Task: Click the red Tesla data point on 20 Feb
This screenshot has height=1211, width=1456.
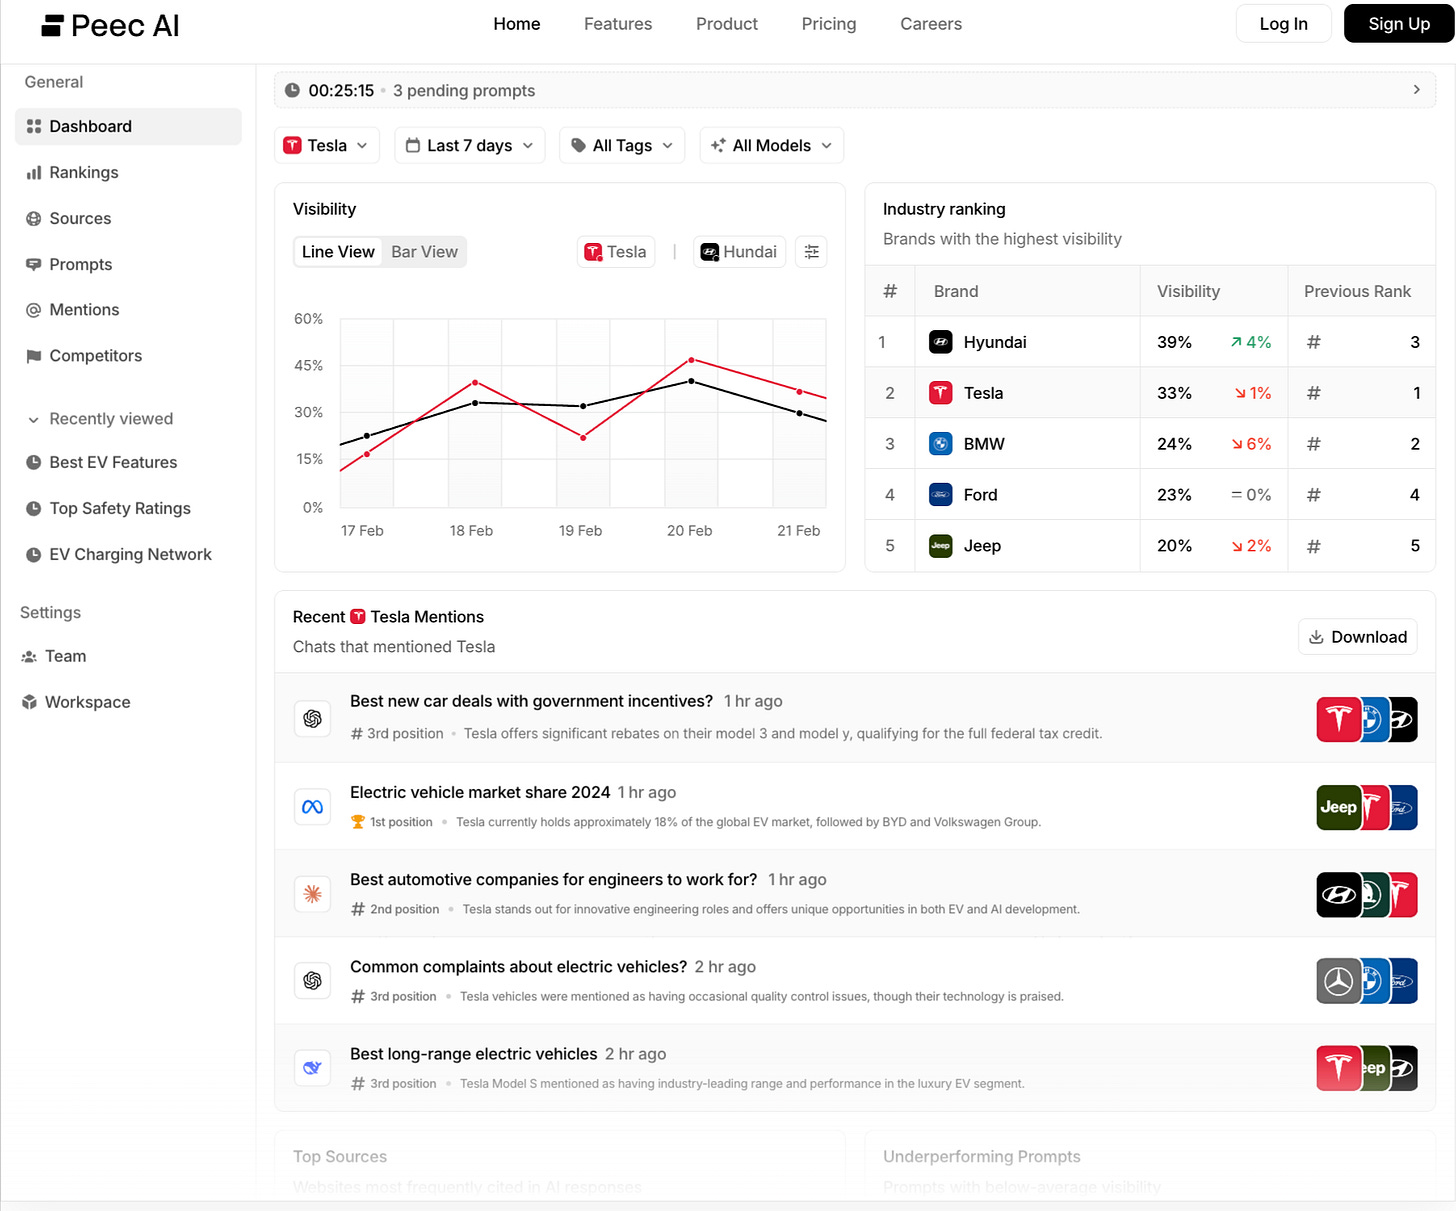Action: pyautogui.click(x=691, y=360)
